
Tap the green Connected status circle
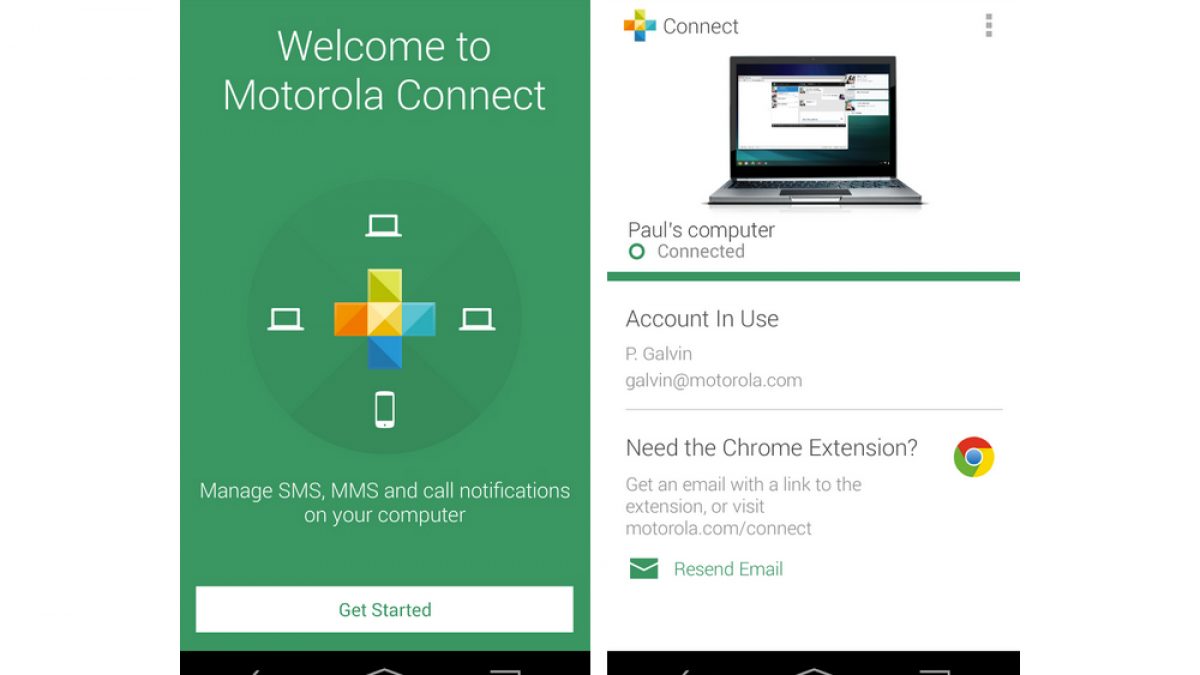636,252
